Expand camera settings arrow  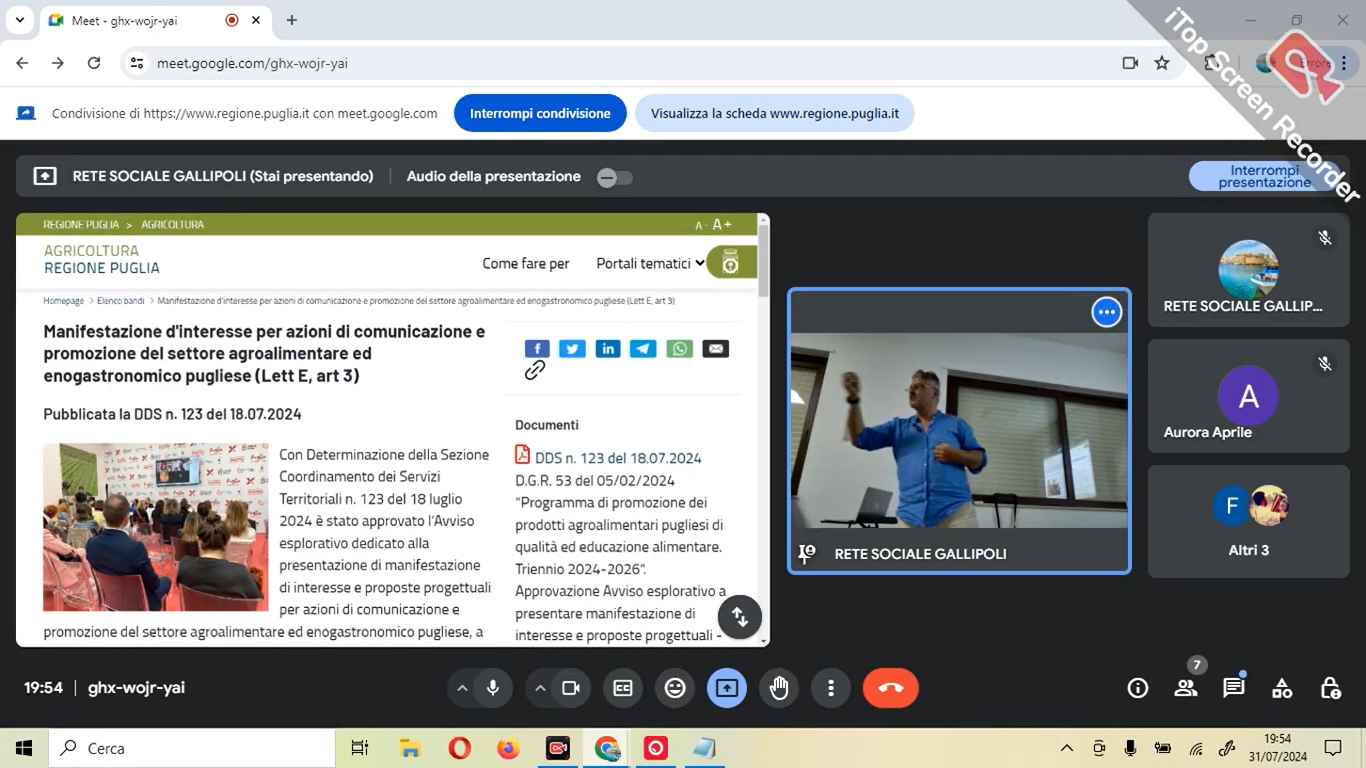(540, 688)
